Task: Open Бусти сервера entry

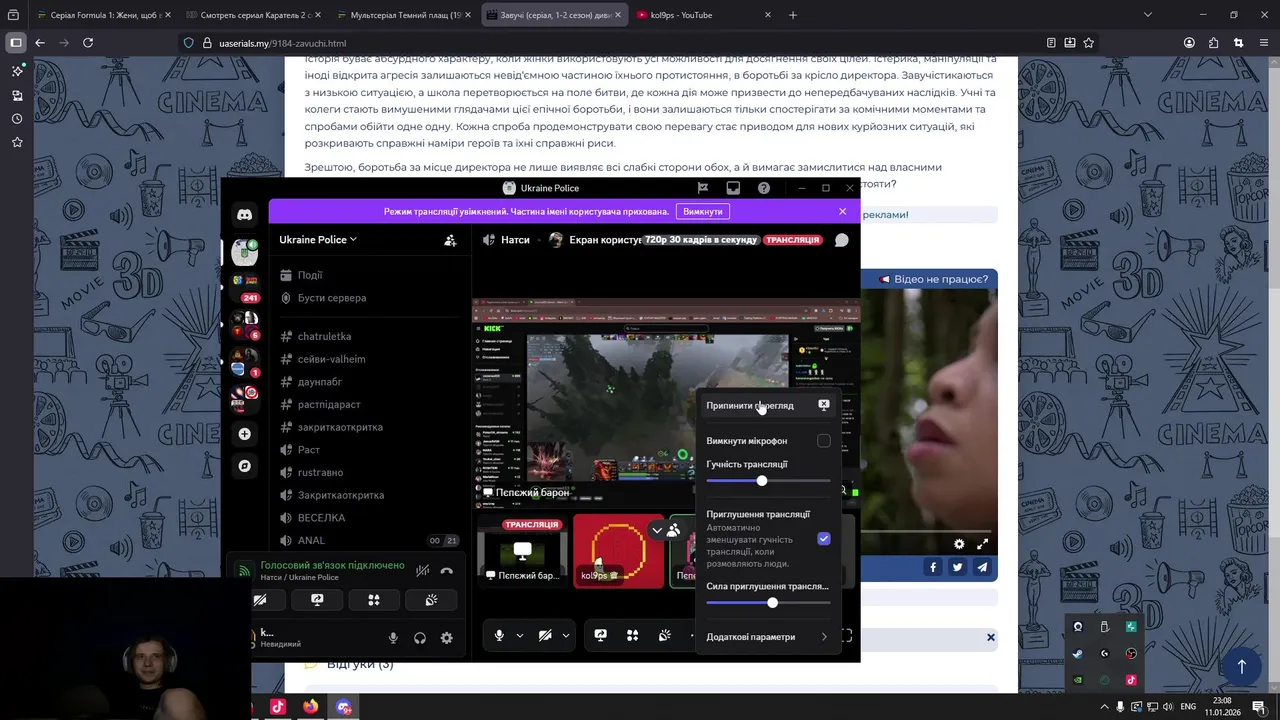Action: click(332, 298)
